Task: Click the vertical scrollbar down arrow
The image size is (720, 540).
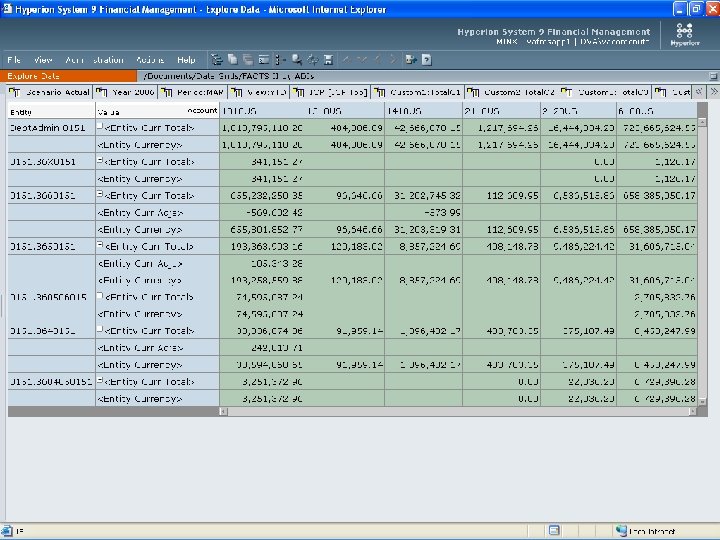Action: [x=702, y=401]
